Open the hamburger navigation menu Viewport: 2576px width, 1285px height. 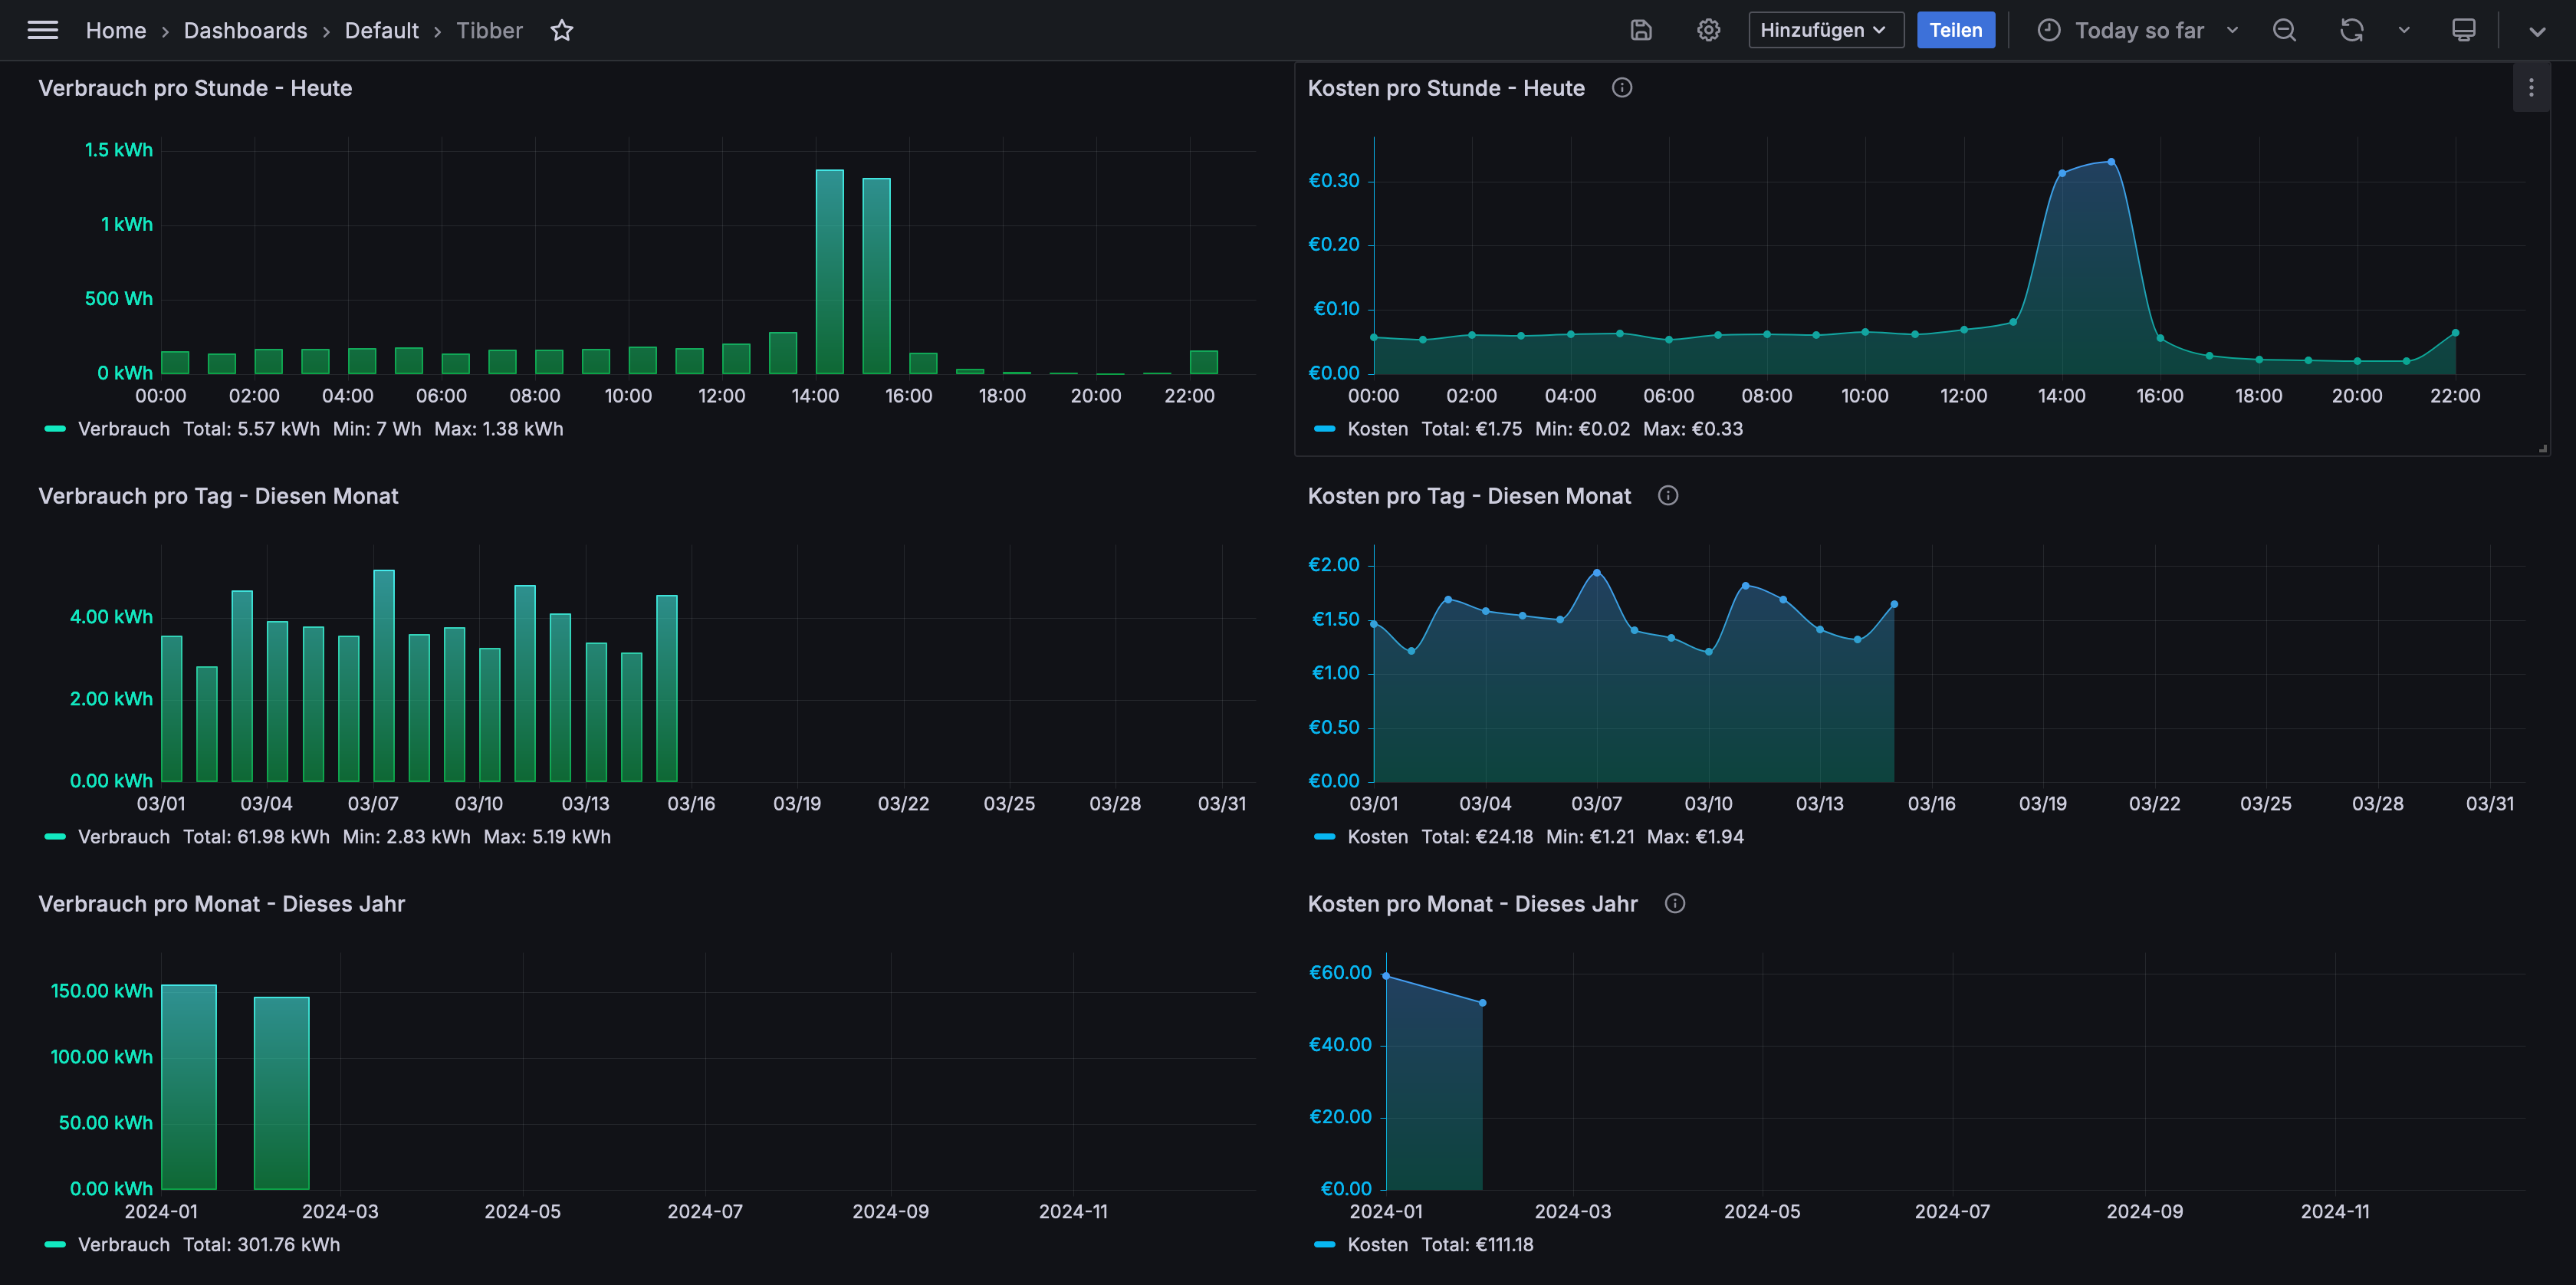[x=42, y=30]
